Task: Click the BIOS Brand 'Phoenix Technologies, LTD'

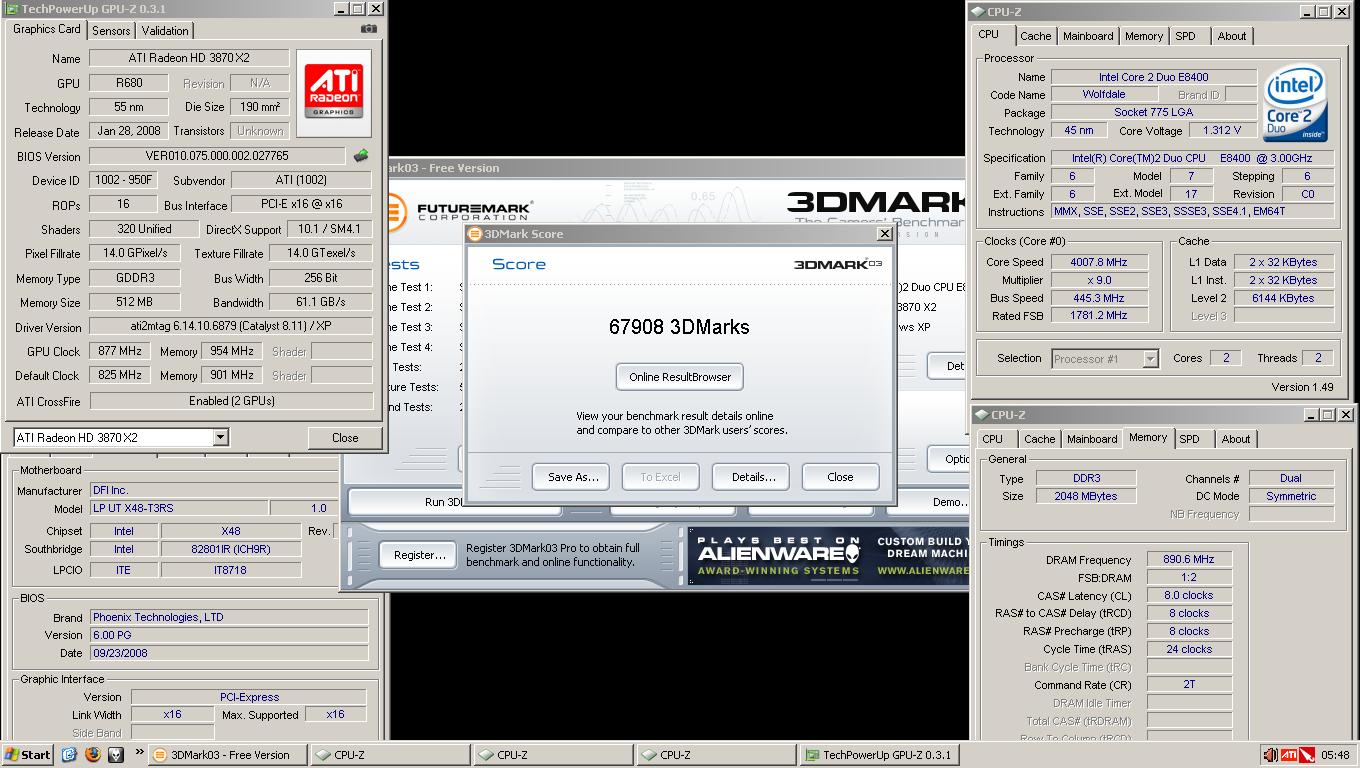Action: coord(229,617)
